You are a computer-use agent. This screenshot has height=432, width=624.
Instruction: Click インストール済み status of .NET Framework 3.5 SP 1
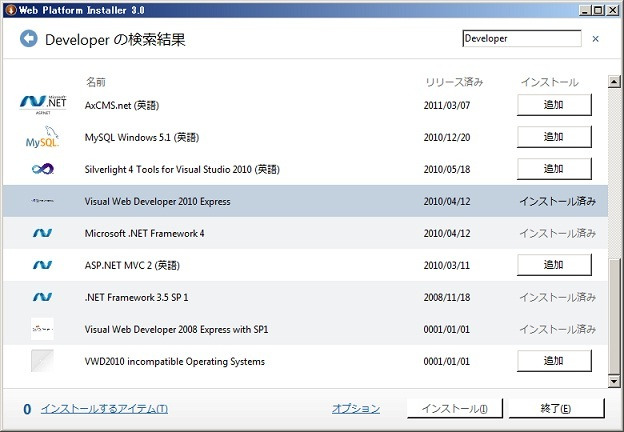click(557, 298)
